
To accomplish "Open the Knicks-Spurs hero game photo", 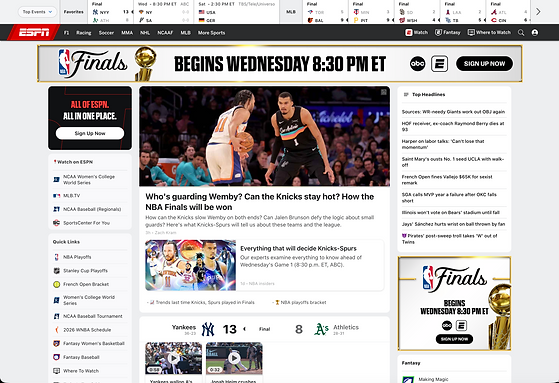I will (264, 136).
